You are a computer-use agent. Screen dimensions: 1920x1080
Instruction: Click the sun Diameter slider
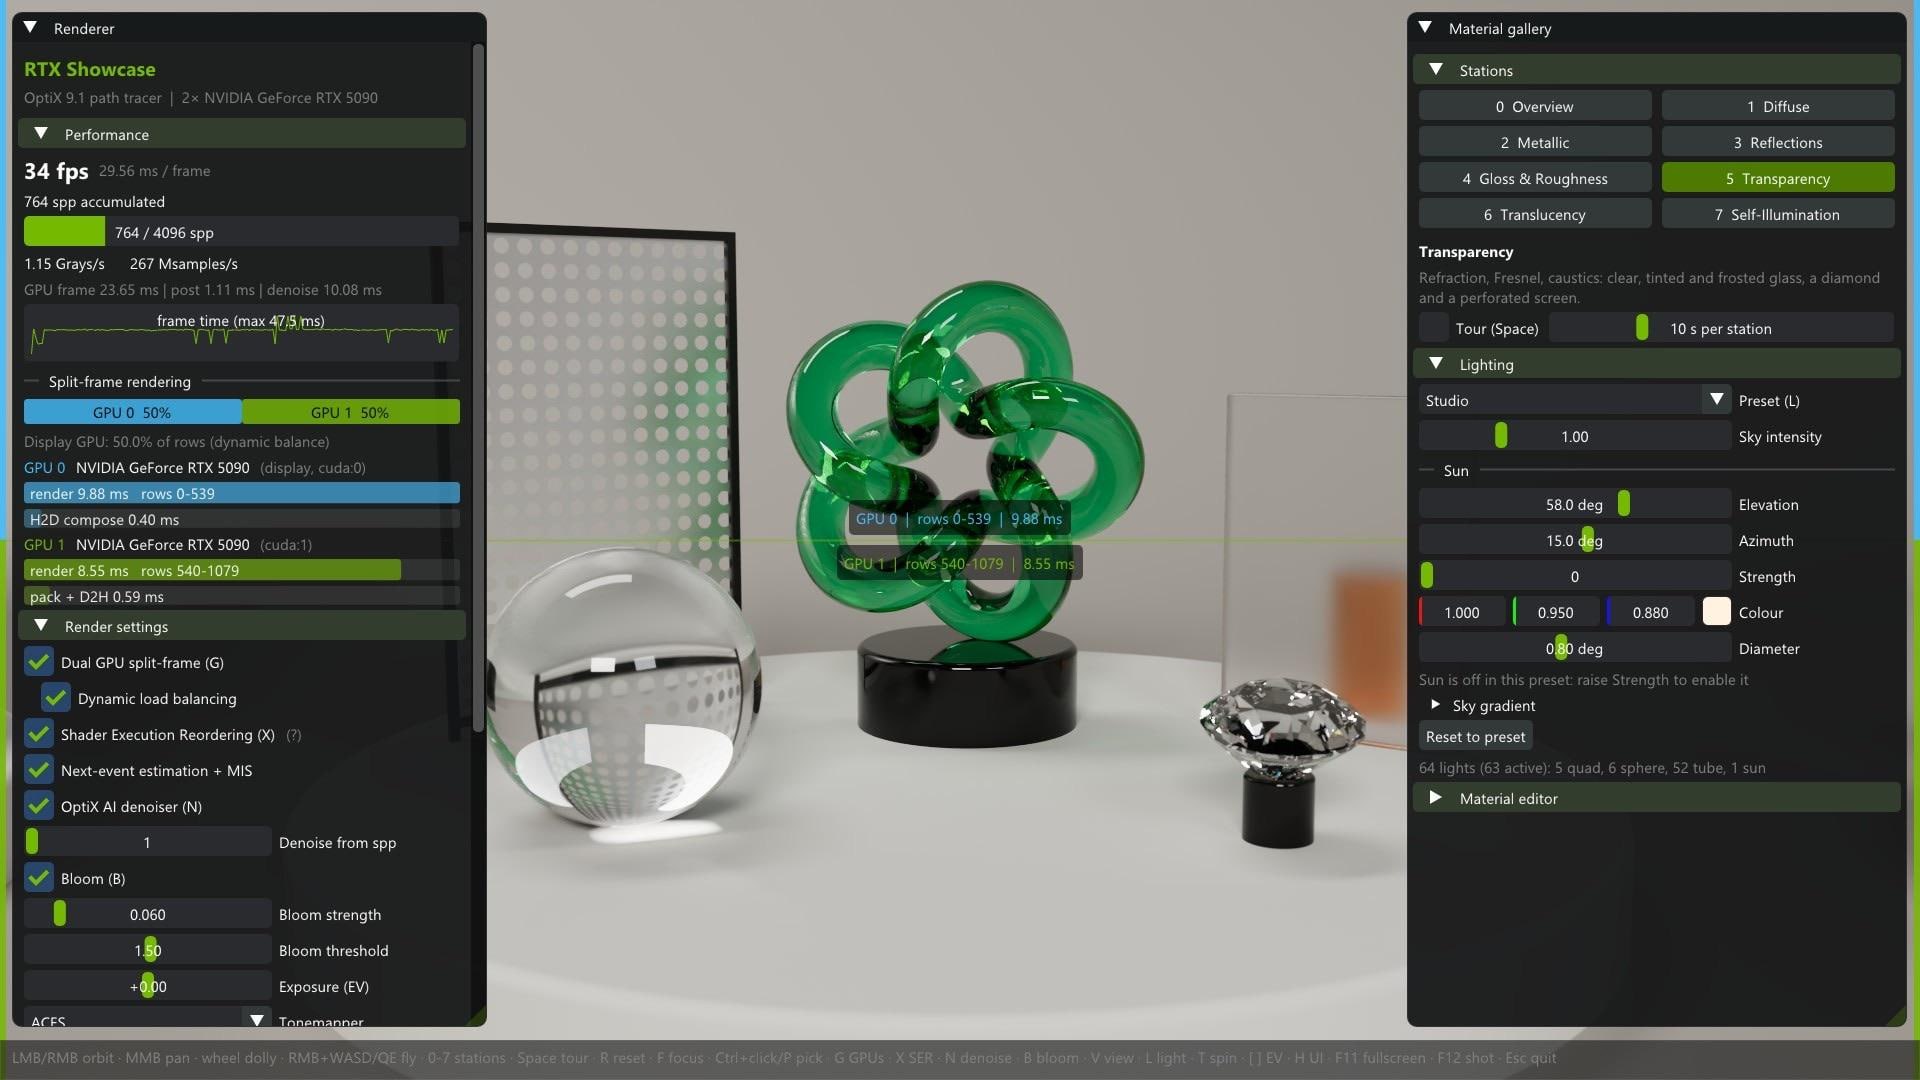click(1574, 648)
